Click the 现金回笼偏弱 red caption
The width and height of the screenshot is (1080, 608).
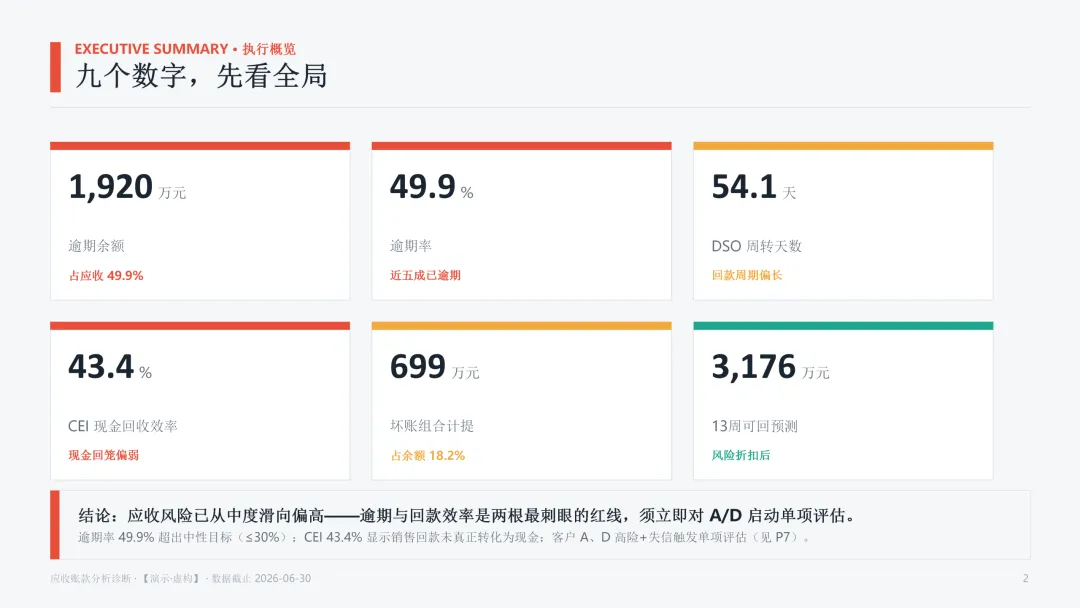pyautogui.click(x=103, y=455)
